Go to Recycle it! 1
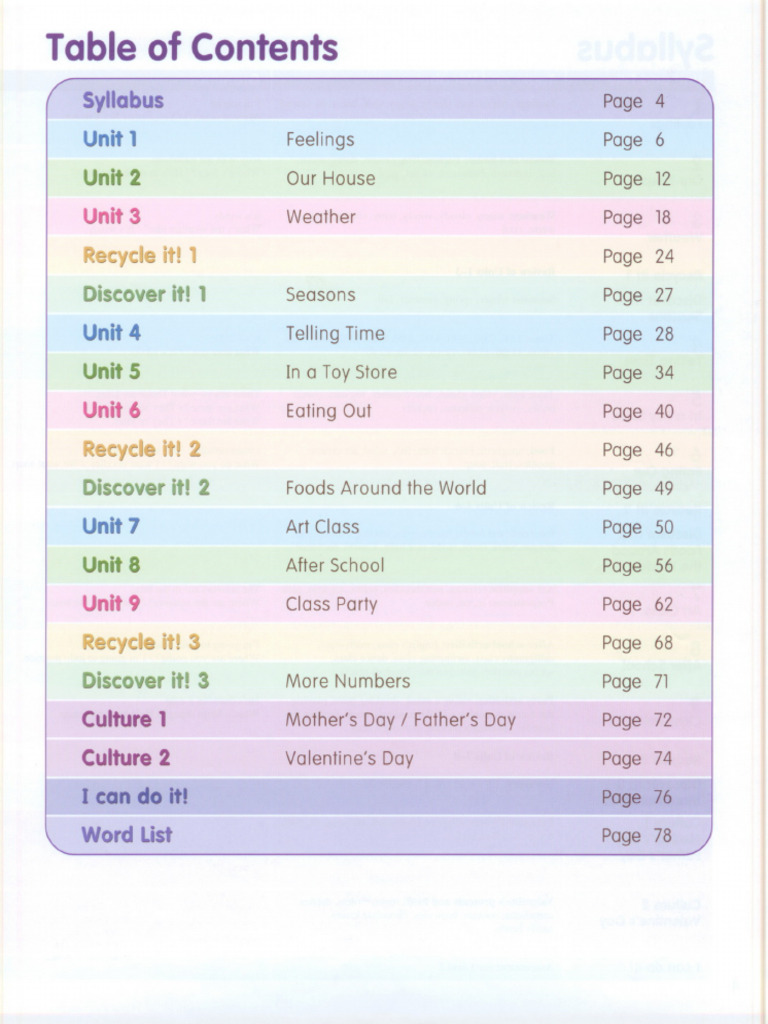This screenshot has height=1024, width=768. pyautogui.click(x=140, y=255)
